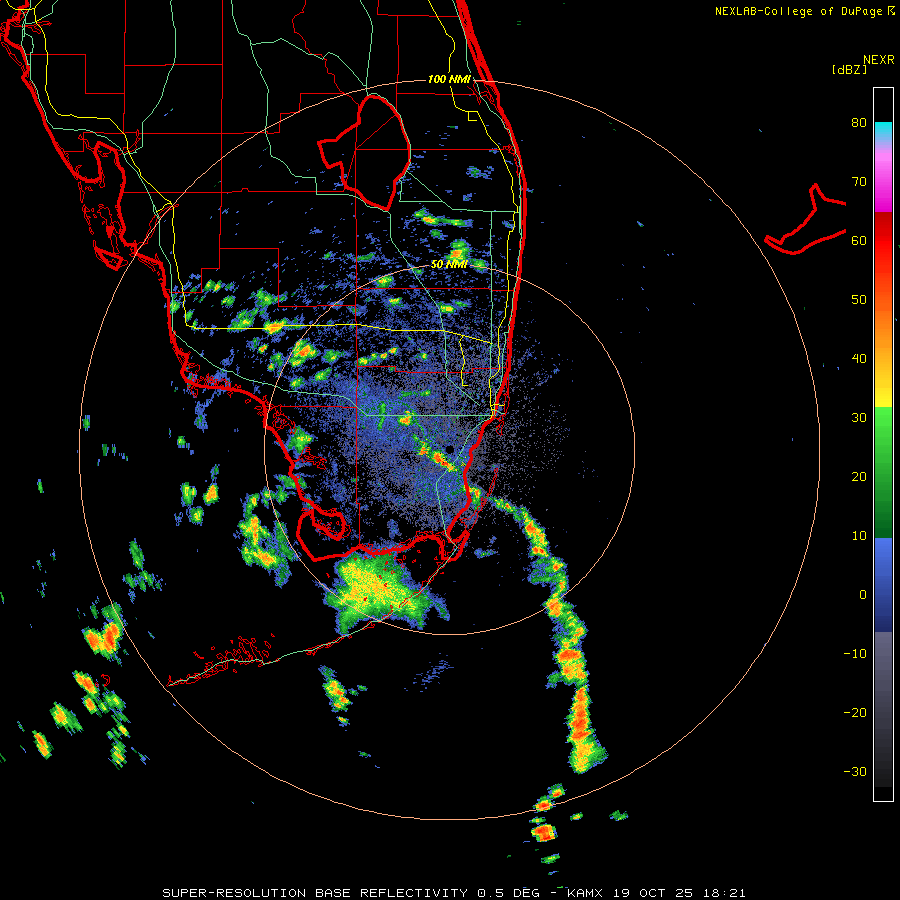Select the -10 value on the dBZ scale
The image size is (900, 900).
tap(855, 653)
